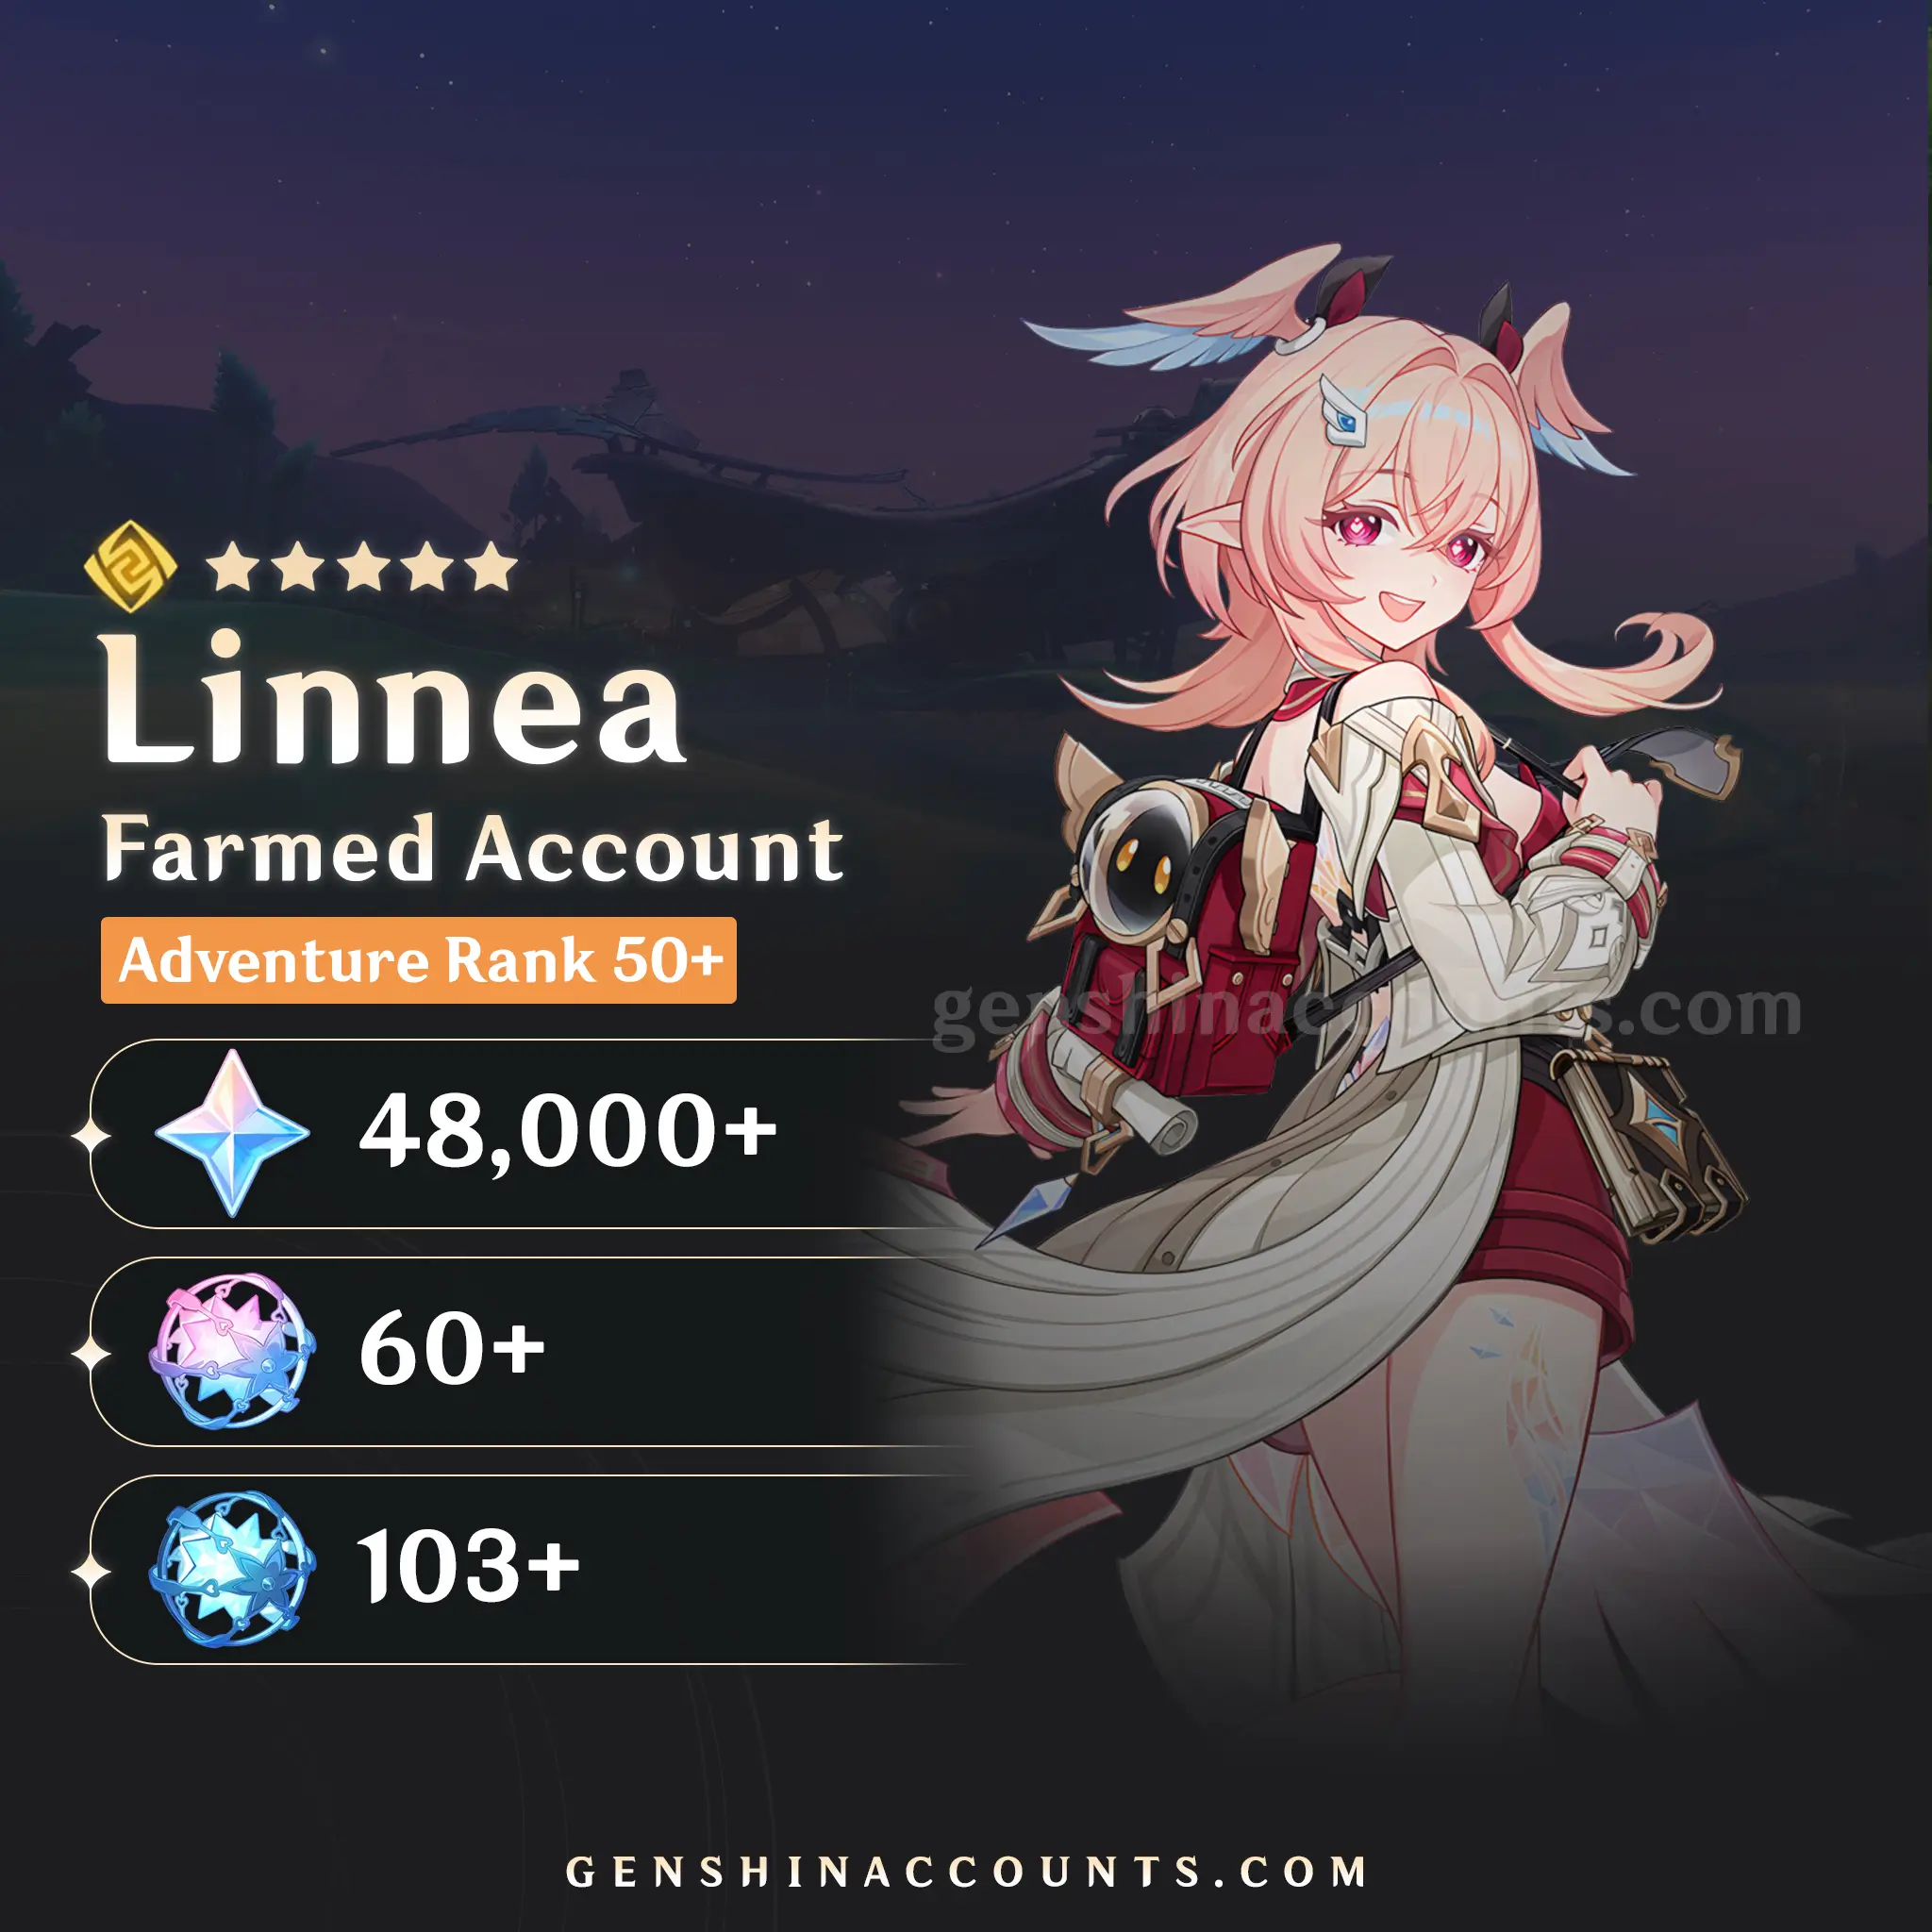Select the blue Acquaint Fate icon

(x=232, y=1568)
